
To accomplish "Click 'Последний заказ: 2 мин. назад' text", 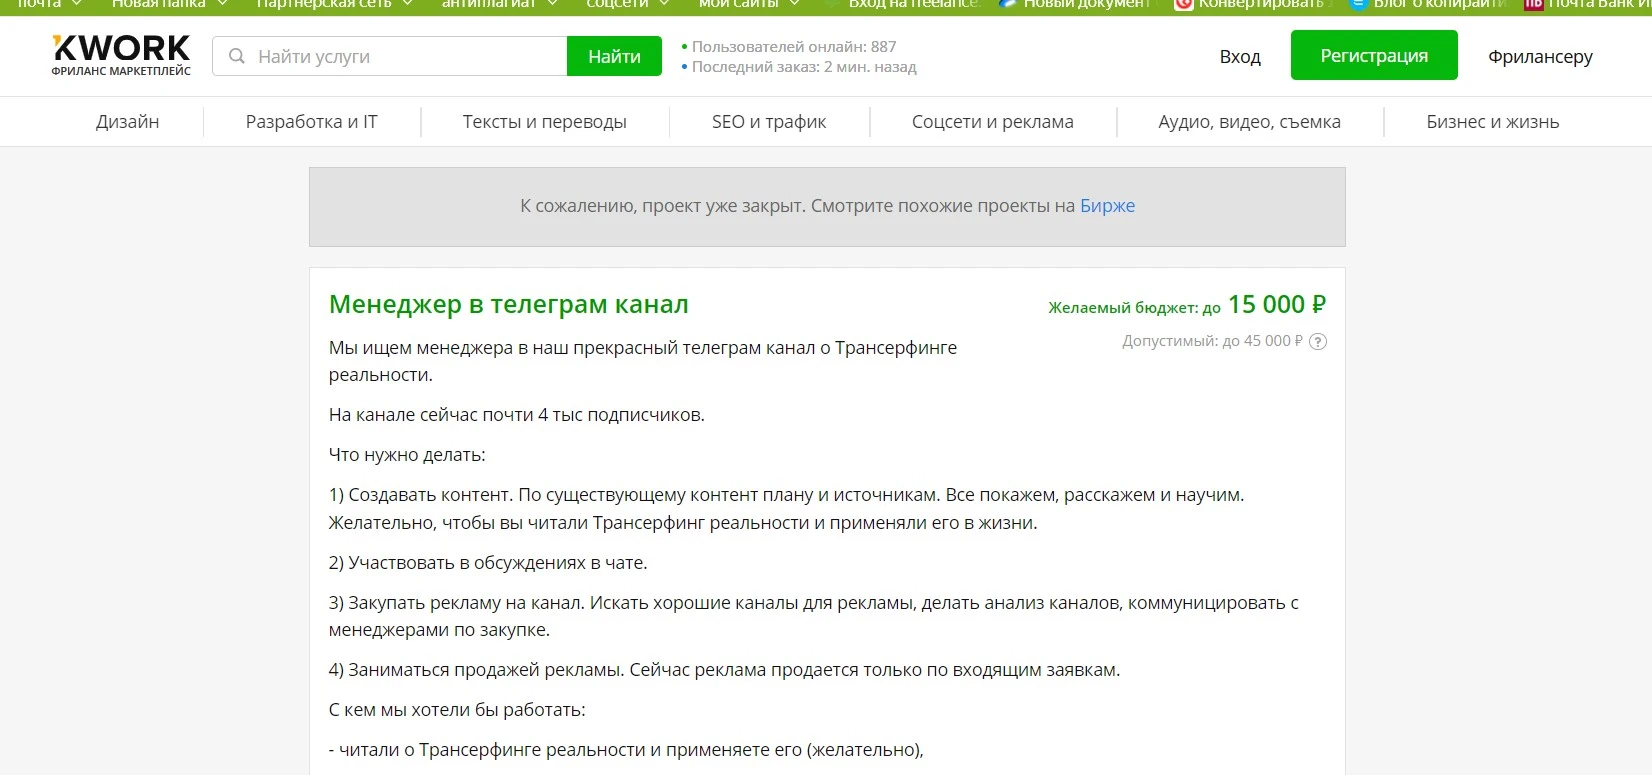I will tap(804, 67).
